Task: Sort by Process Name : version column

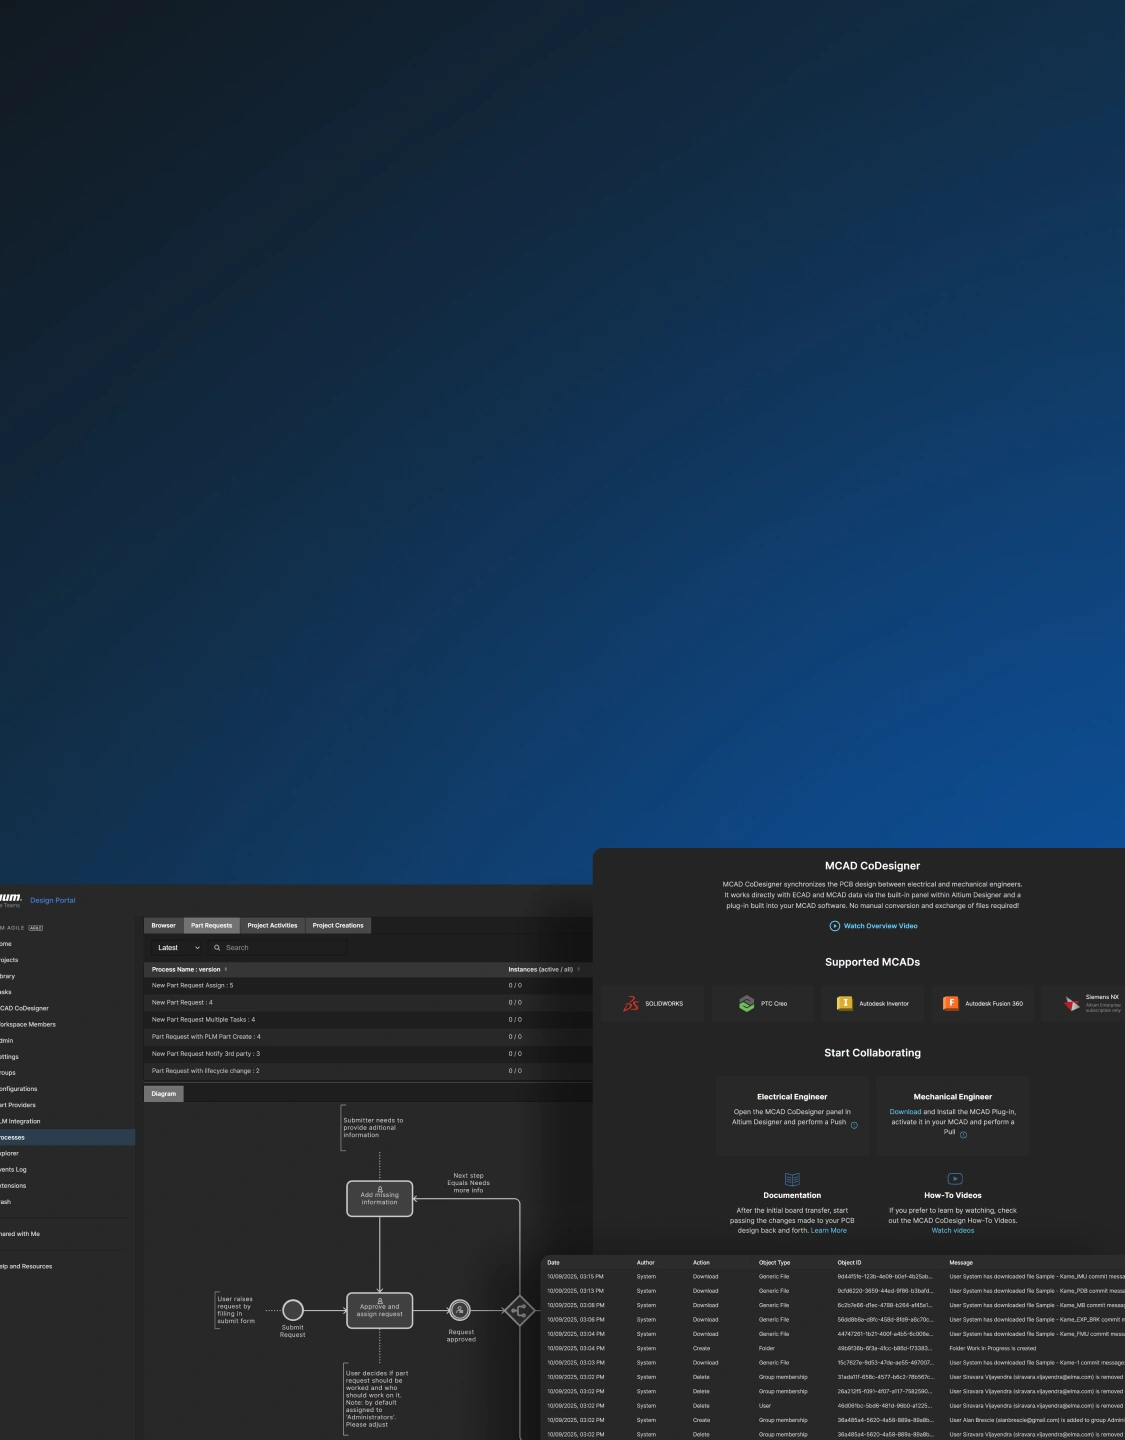Action: pyautogui.click(x=188, y=969)
